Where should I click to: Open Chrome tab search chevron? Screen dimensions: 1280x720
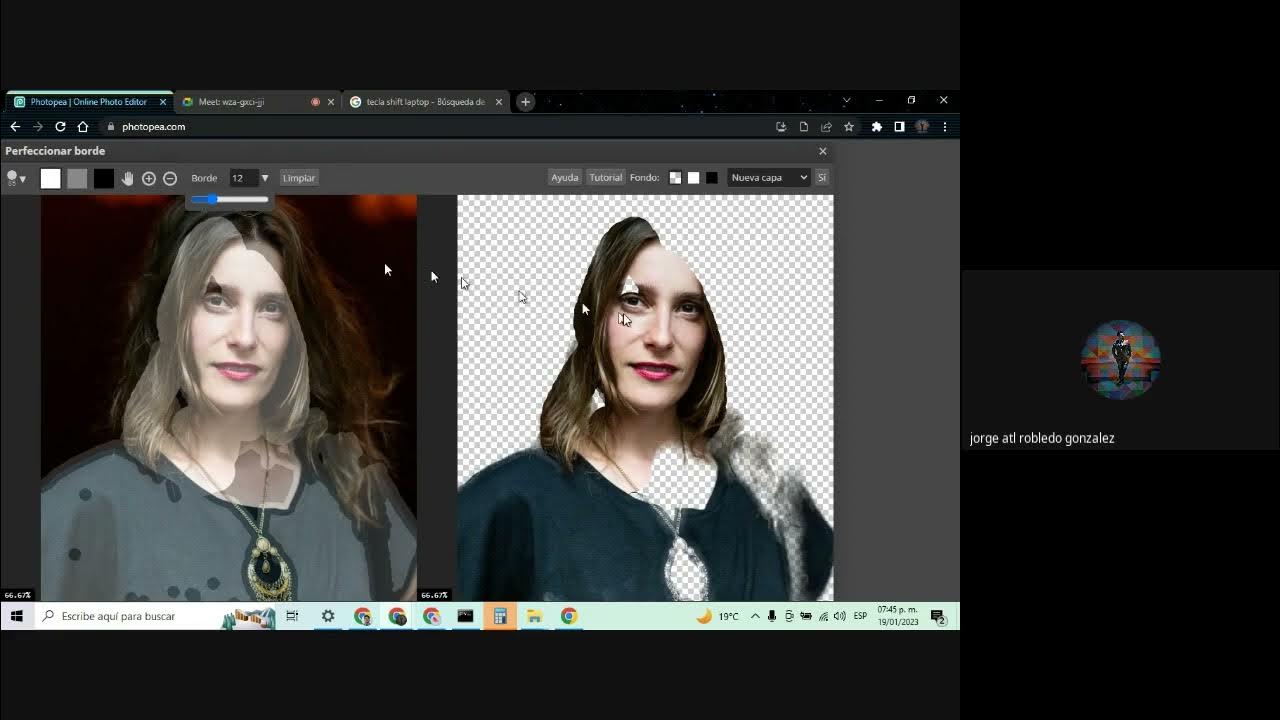pos(847,101)
